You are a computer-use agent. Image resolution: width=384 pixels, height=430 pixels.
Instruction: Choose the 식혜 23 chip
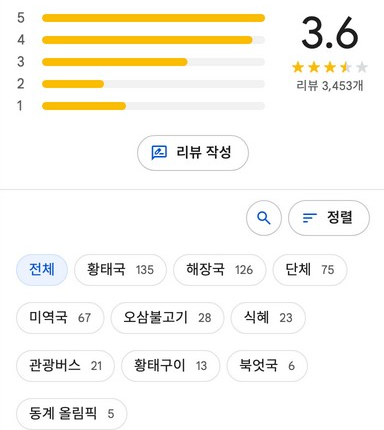(x=268, y=318)
